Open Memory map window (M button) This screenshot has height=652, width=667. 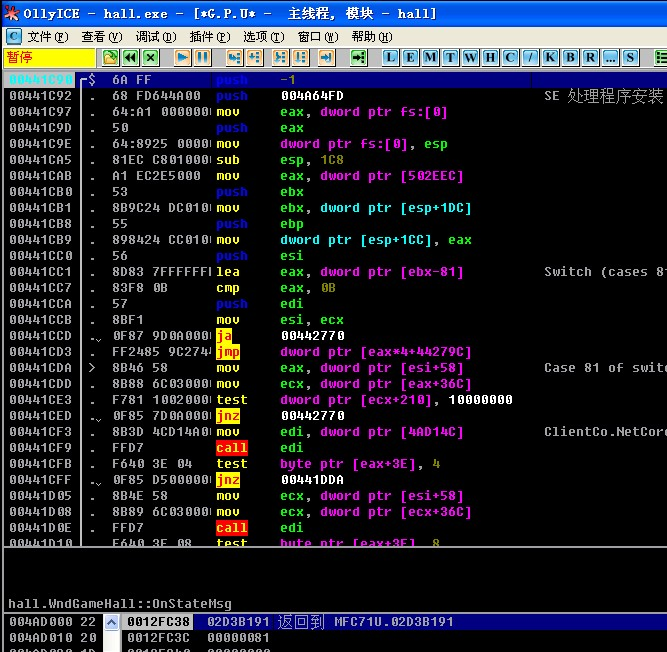(430, 58)
